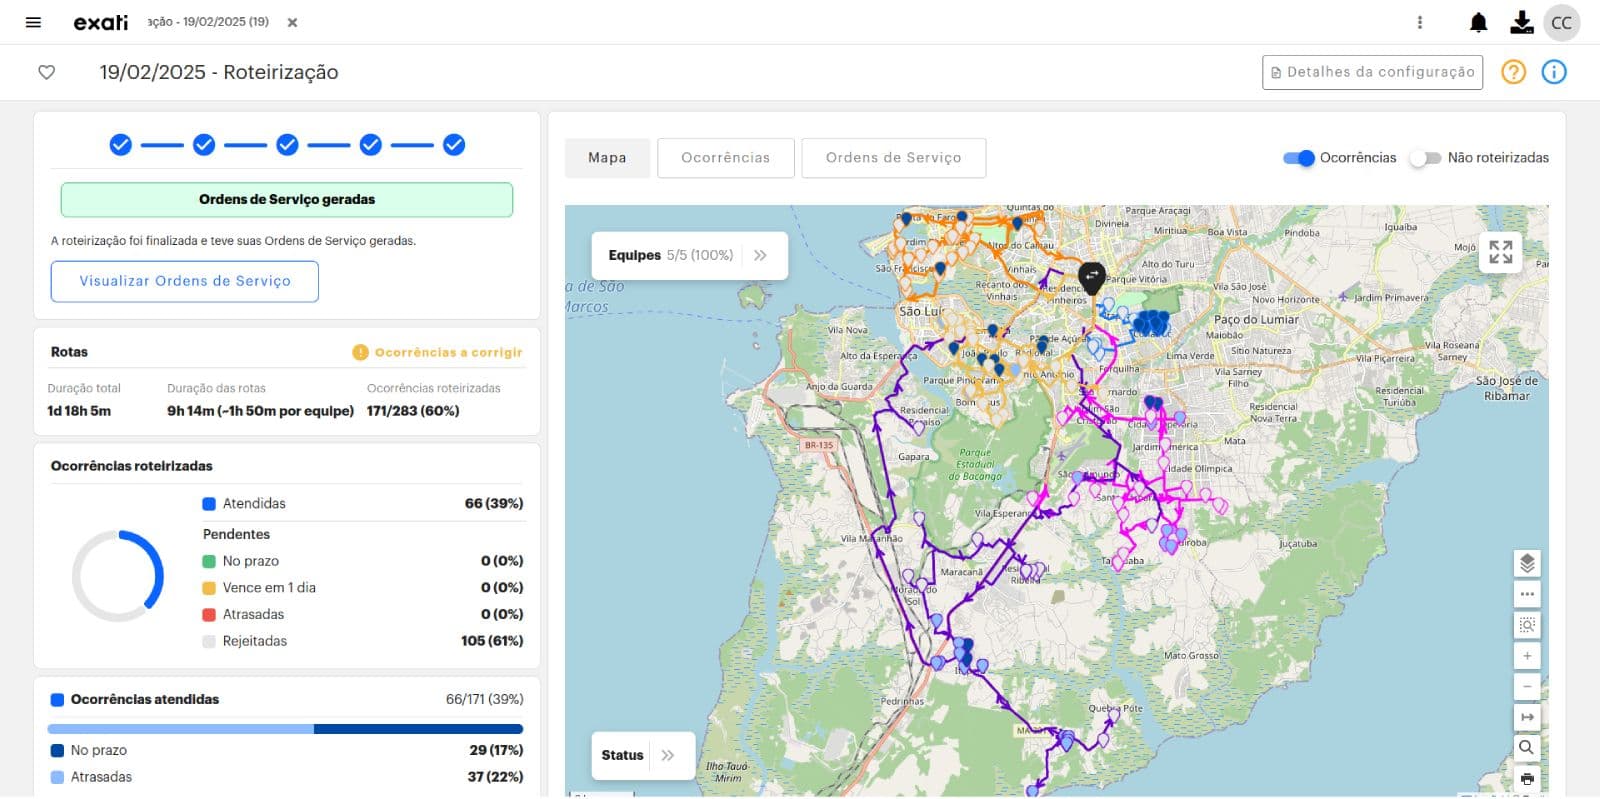Select the fourth step checkmark circle
This screenshot has width=1600, height=799.
point(370,145)
